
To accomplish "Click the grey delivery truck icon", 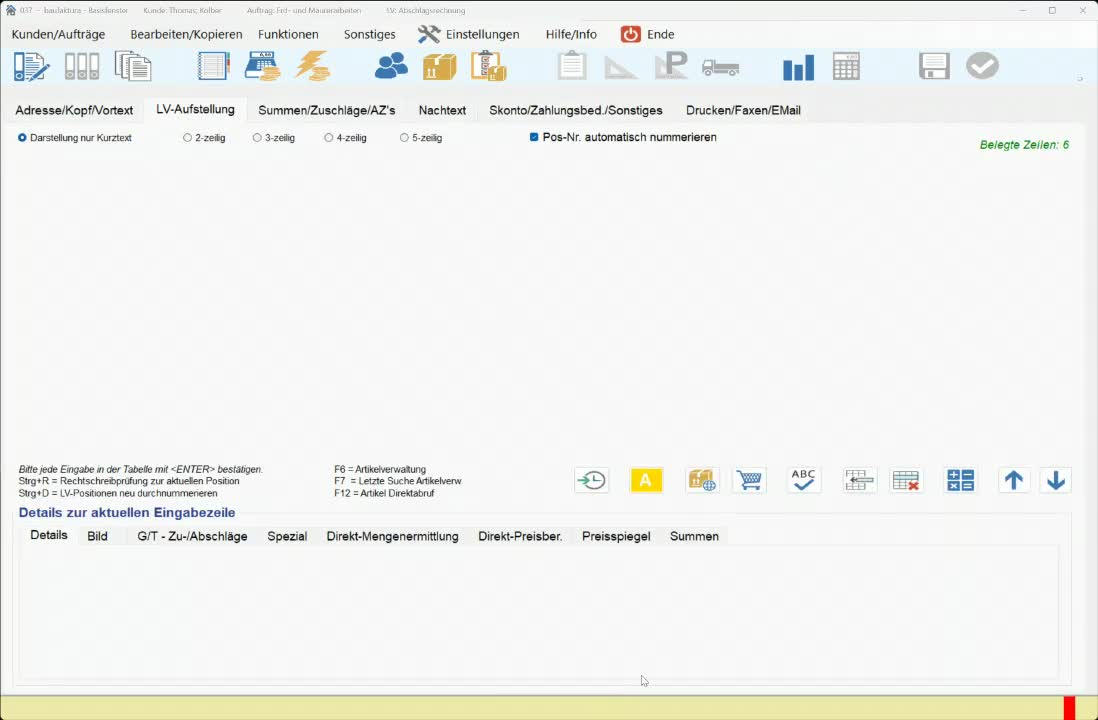I will click(721, 67).
